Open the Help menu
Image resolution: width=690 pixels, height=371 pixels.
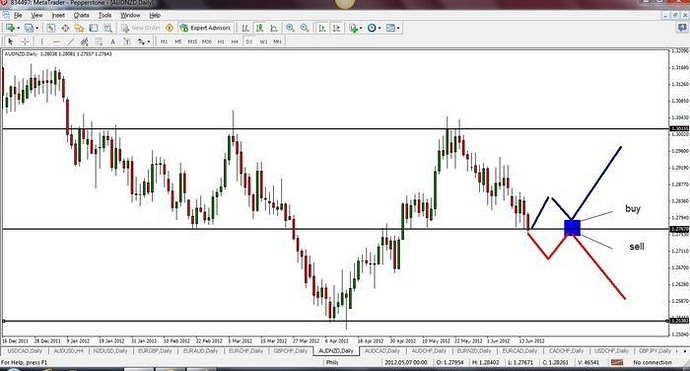pos(154,15)
